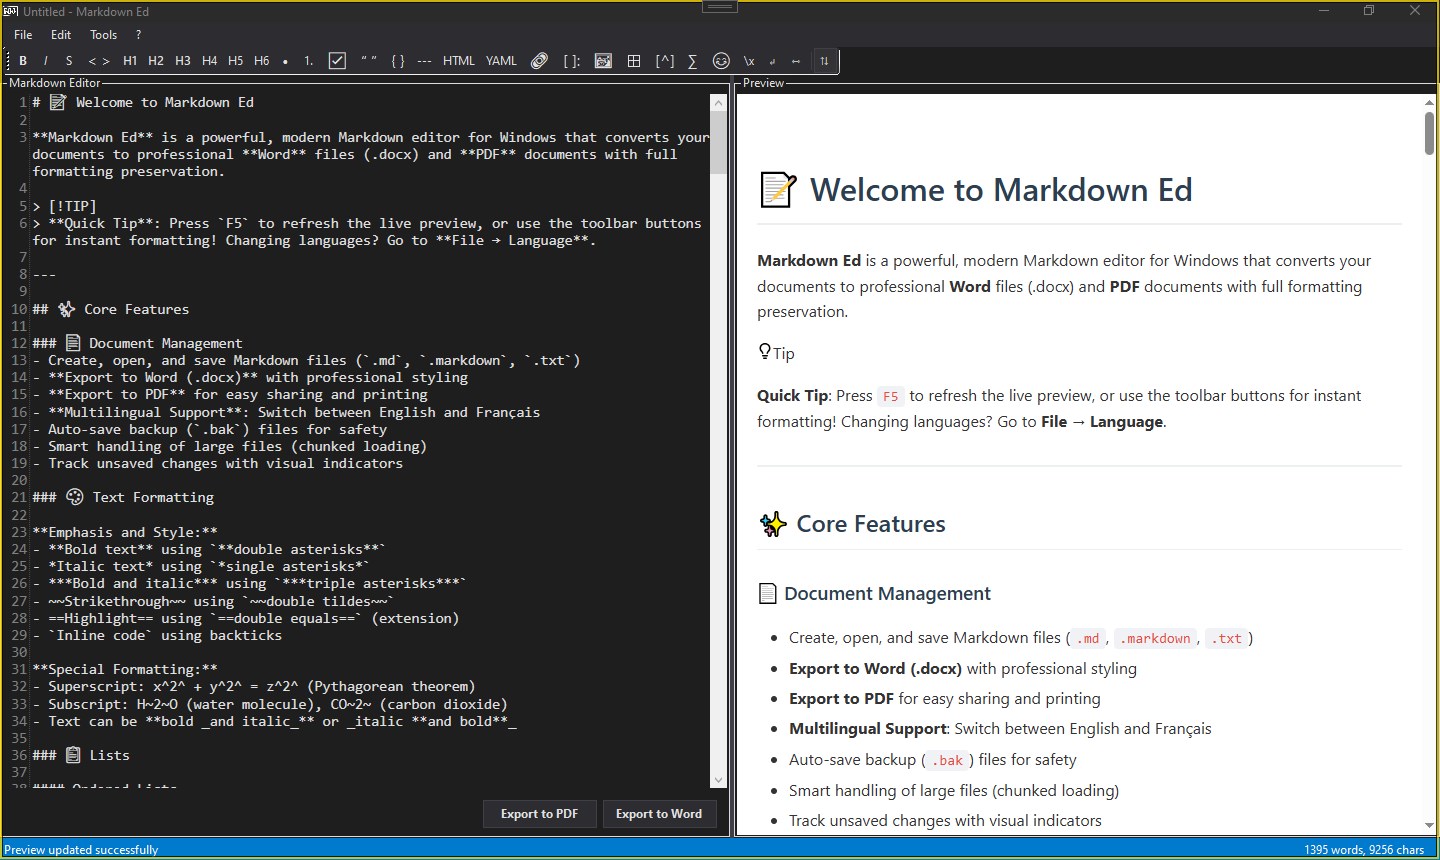This screenshot has height=860, width=1440.
Task: Insert a Heading 4 with H4
Action: click(x=209, y=61)
